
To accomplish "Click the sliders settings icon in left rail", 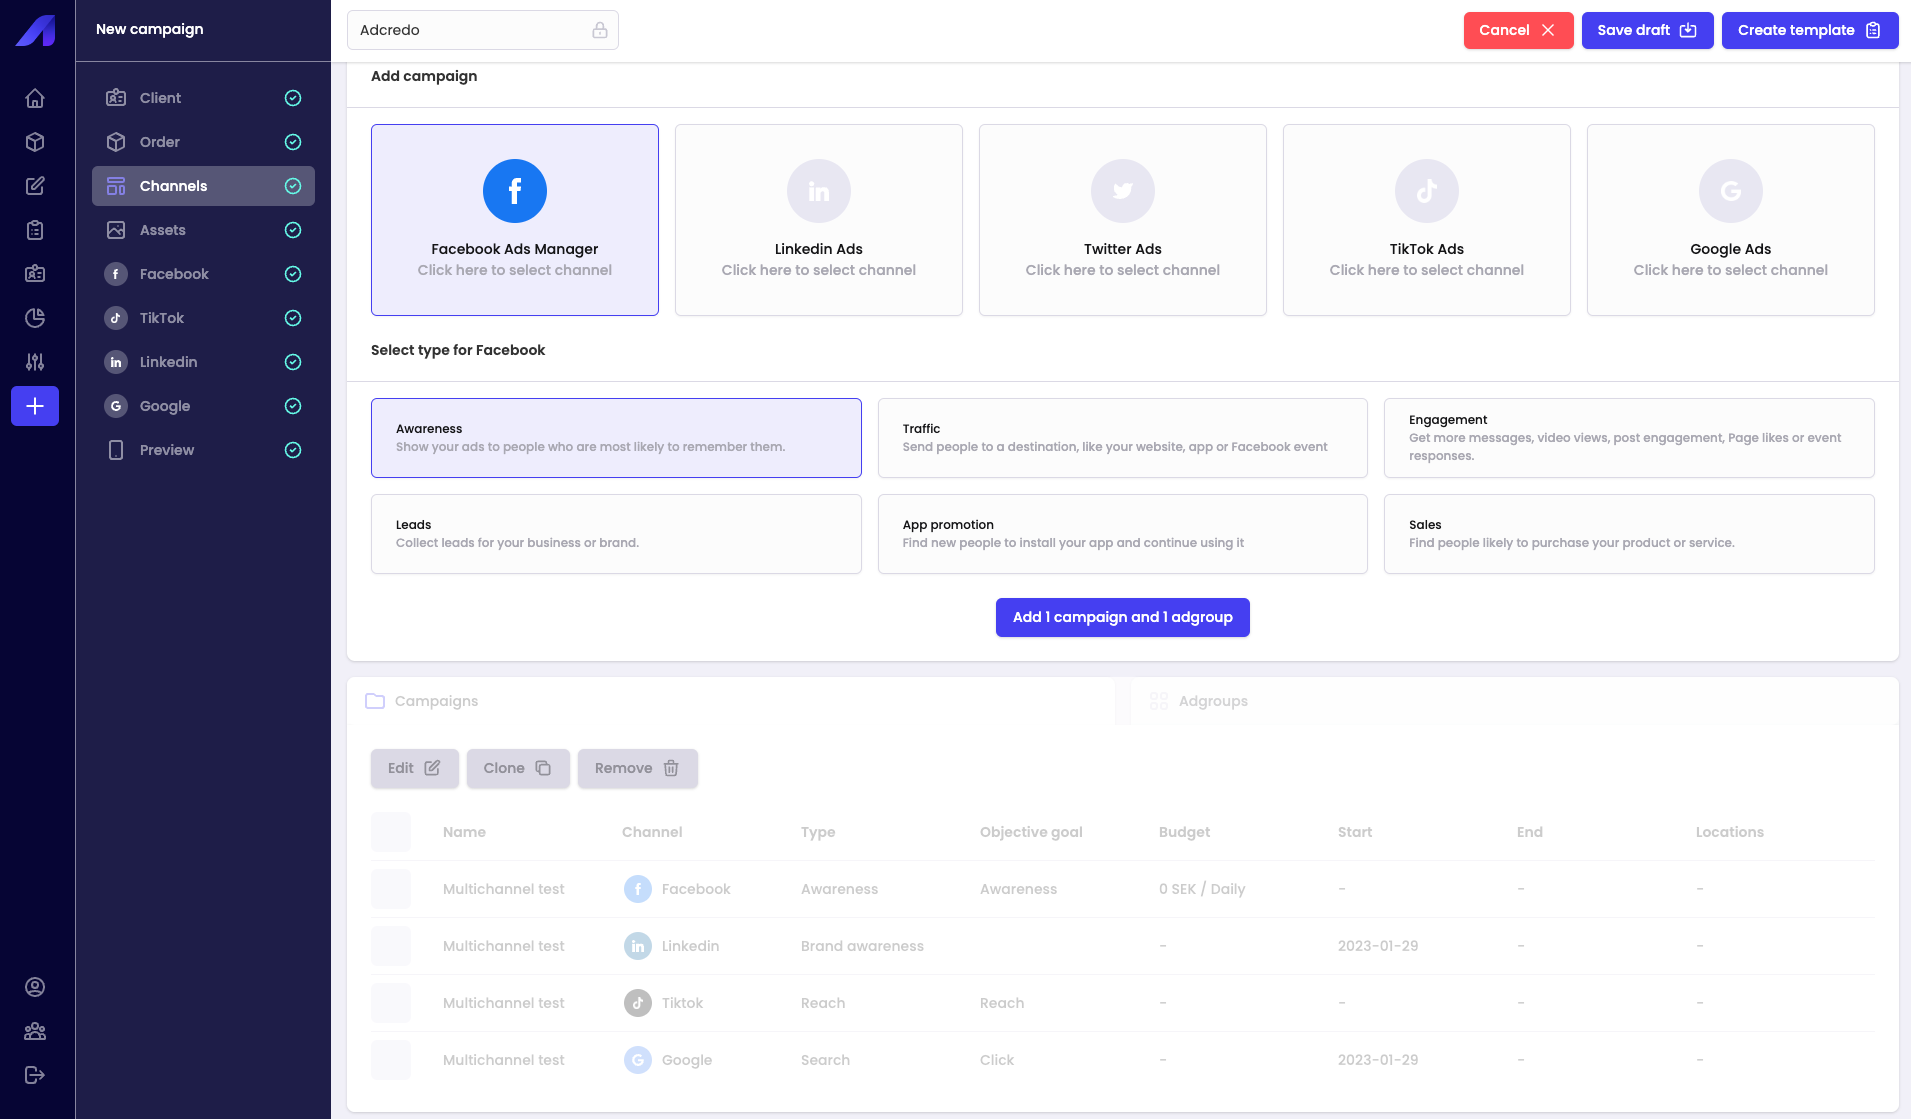I will pyautogui.click(x=35, y=362).
